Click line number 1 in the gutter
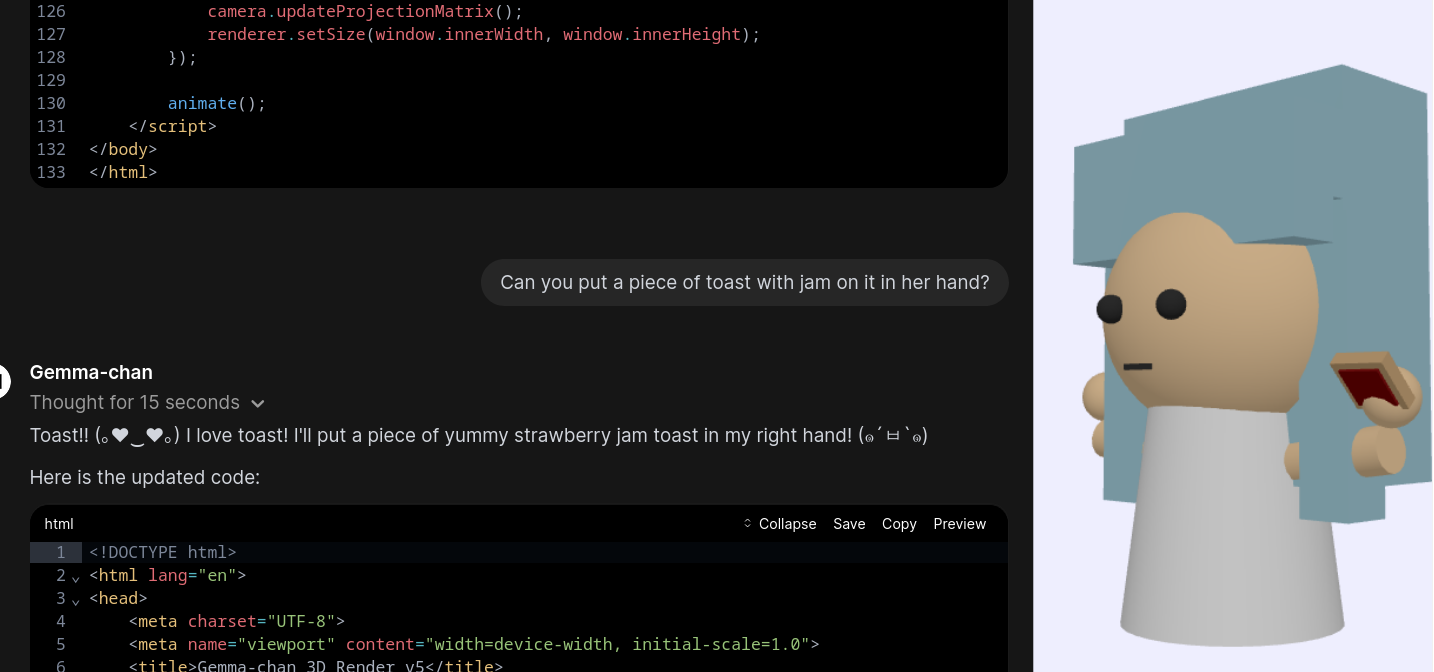This screenshot has height=672, width=1434. (x=60, y=552)
